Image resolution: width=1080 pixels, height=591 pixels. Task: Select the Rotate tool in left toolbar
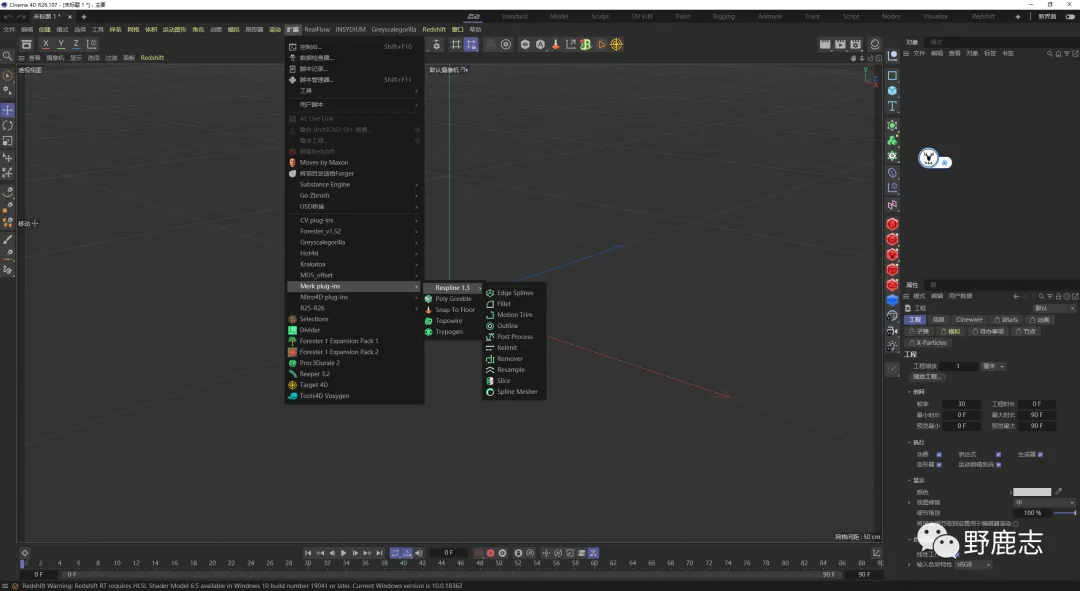pyautogui.click(x=8, y=125)
